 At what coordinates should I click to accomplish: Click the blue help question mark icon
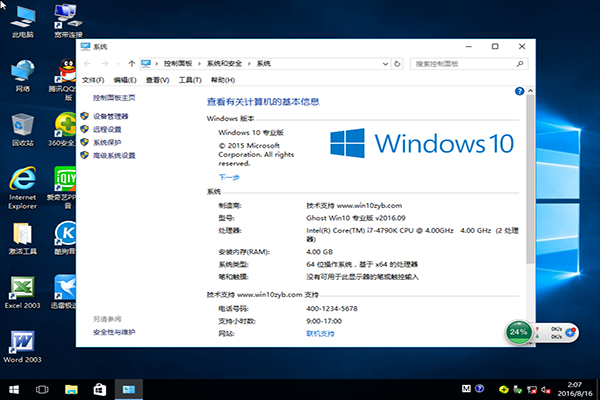click(520, 91)
